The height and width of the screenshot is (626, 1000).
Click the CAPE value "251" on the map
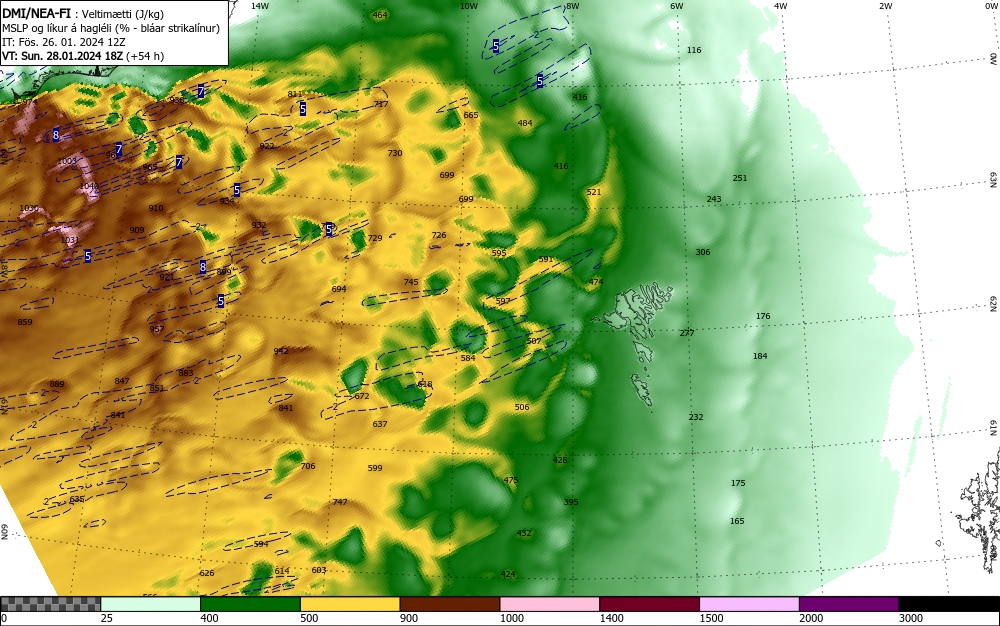pos(740,178)
